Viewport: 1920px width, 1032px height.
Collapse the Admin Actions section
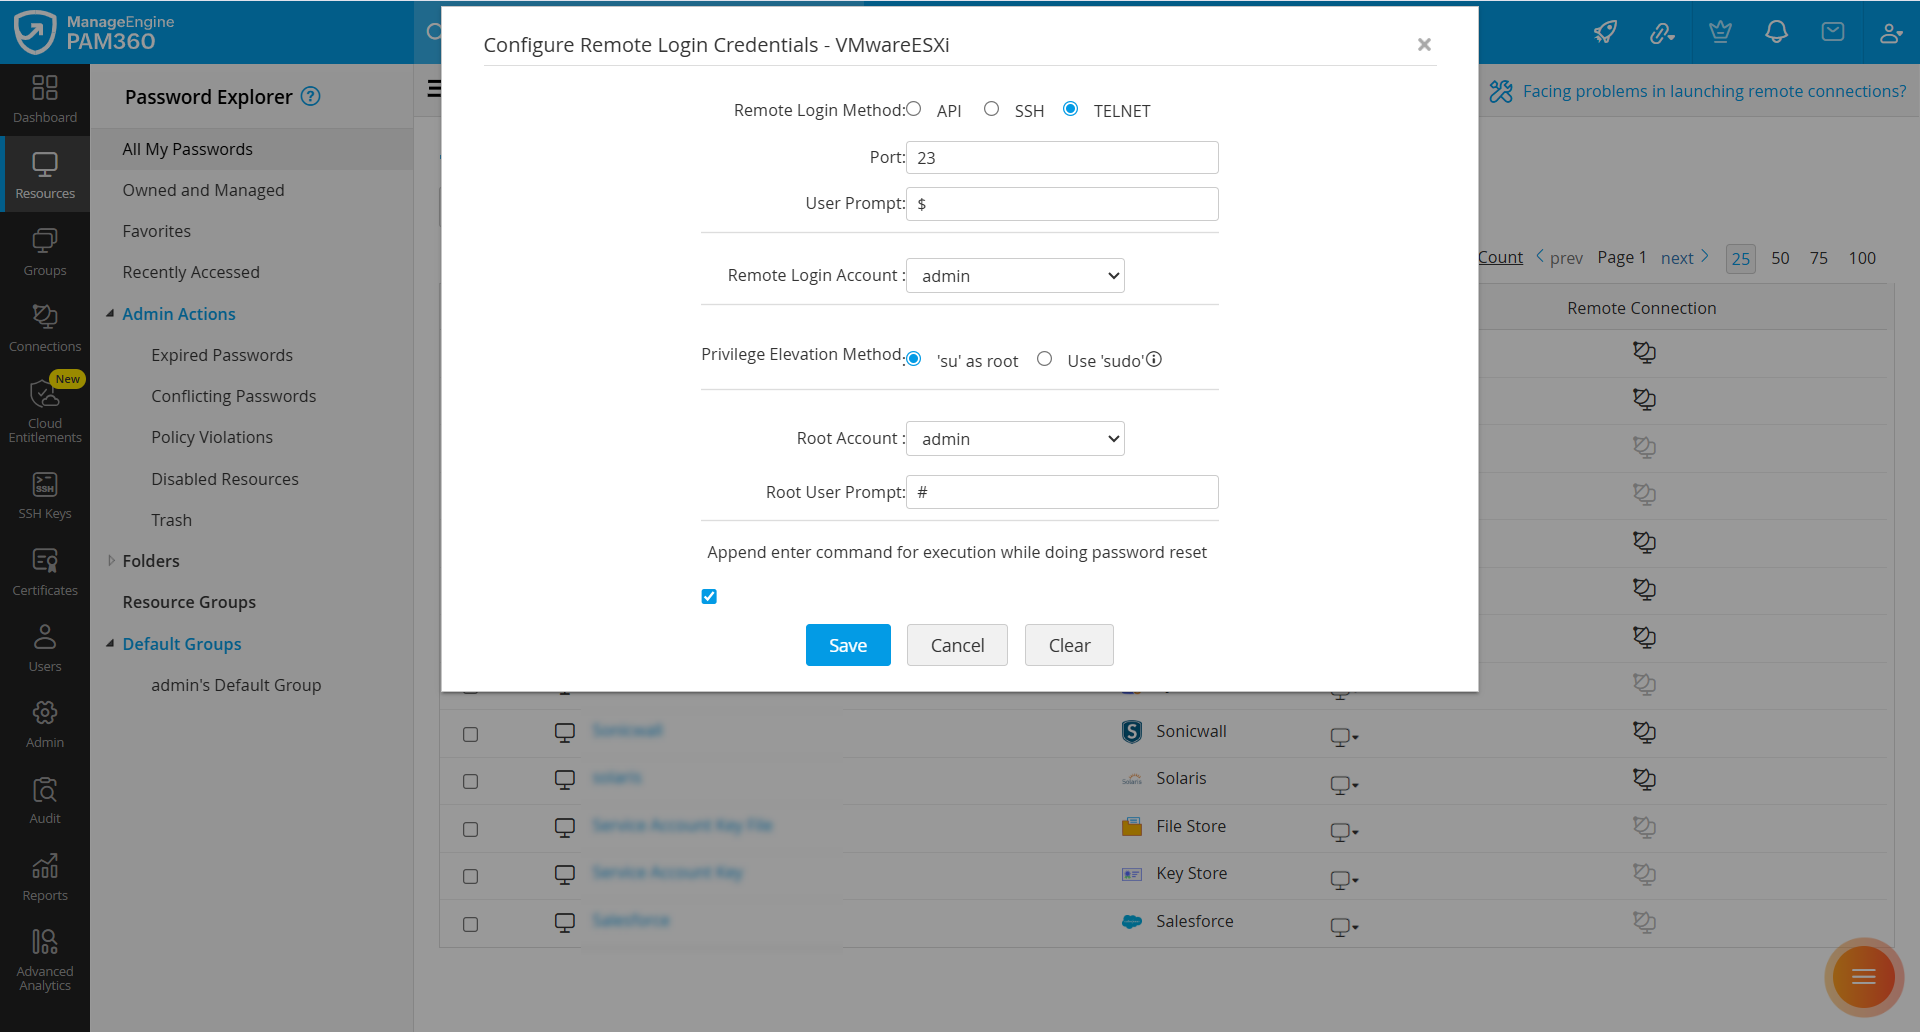pos(111,313)
